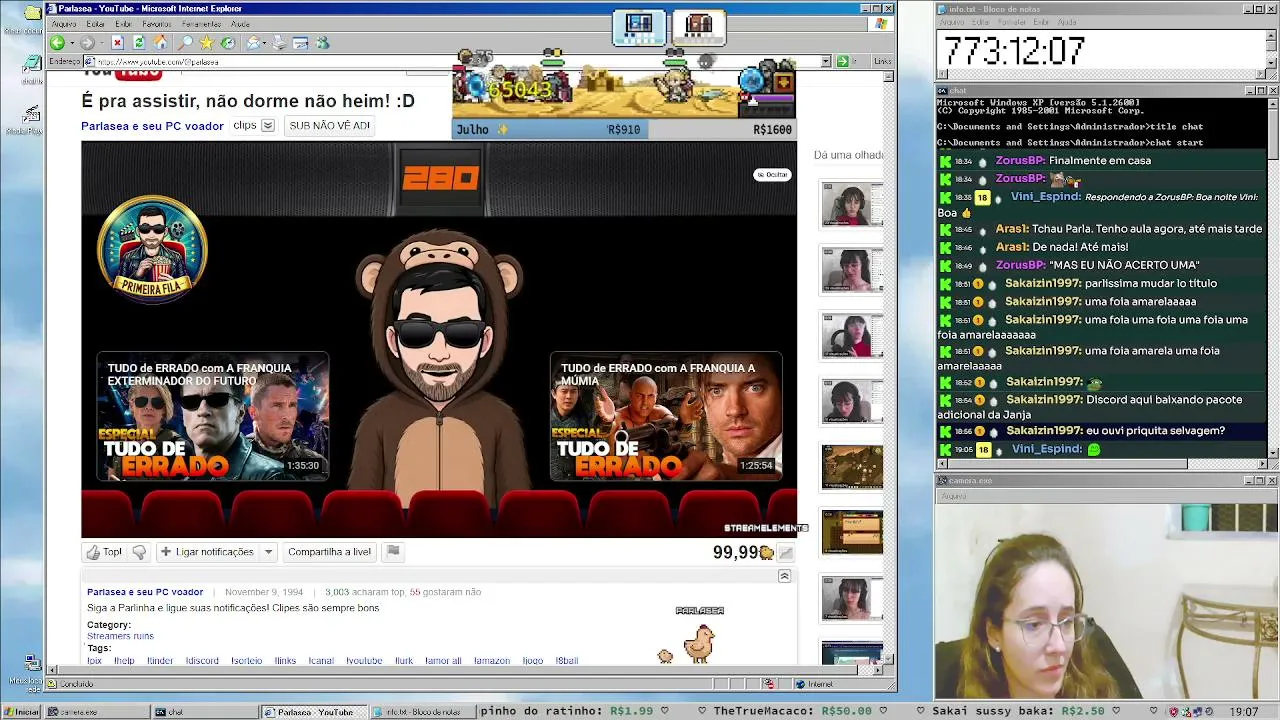Refresh the page using the green arrows icon
Screen dimensions: 1280x720
[x=139, y=43]
